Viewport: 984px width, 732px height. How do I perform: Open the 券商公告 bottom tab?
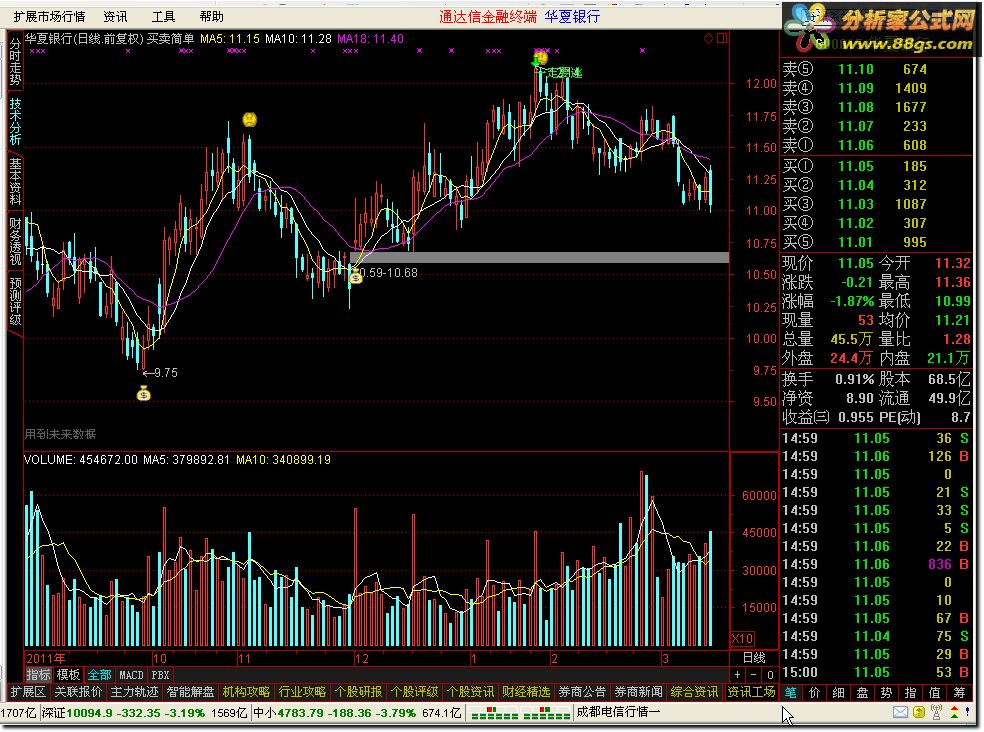[582, 692]
